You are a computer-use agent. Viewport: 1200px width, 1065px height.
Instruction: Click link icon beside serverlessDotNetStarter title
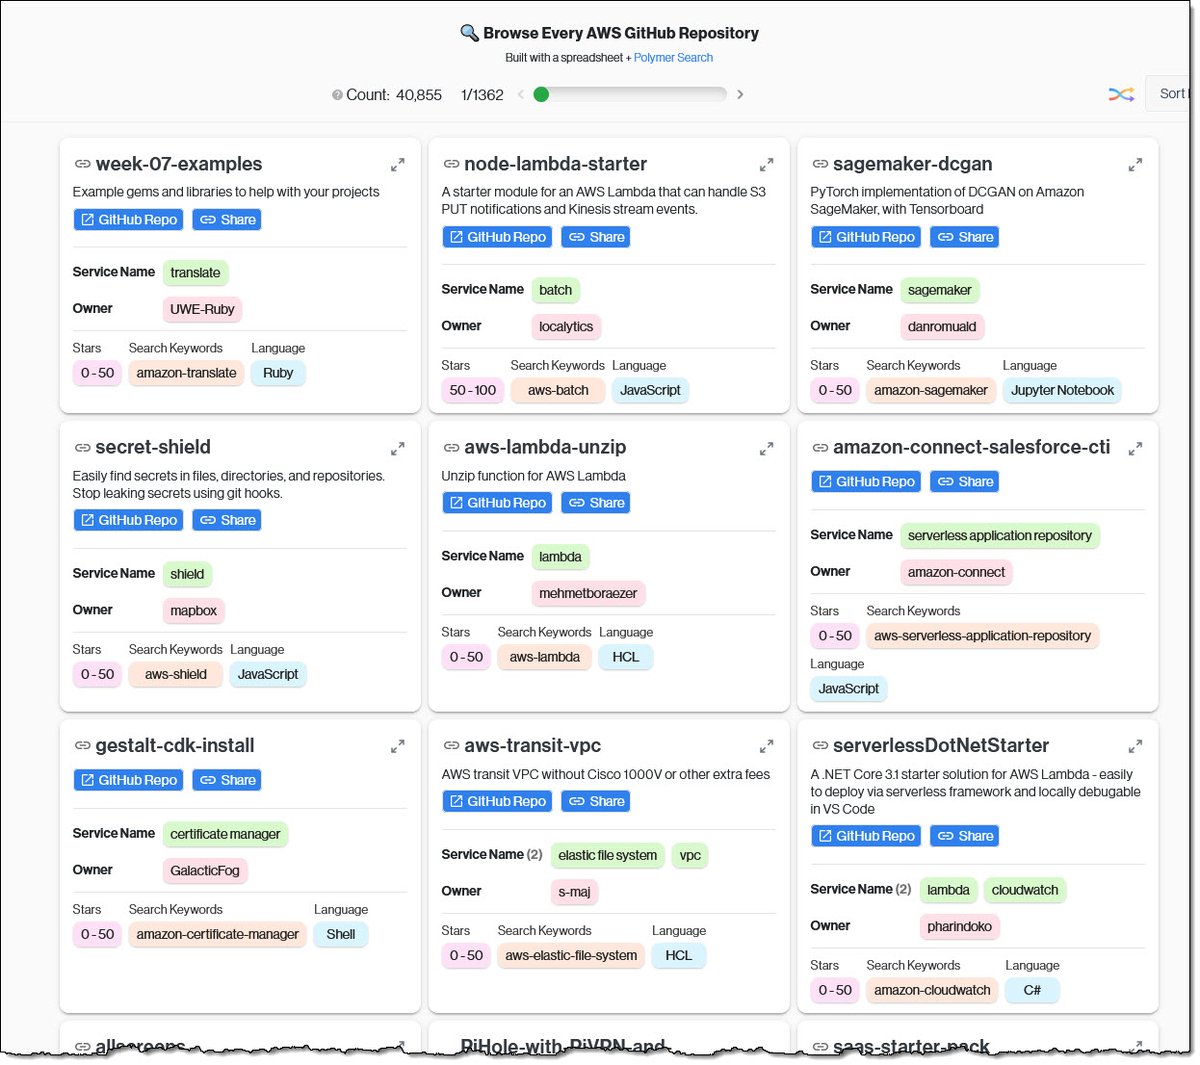pos(820,746)
